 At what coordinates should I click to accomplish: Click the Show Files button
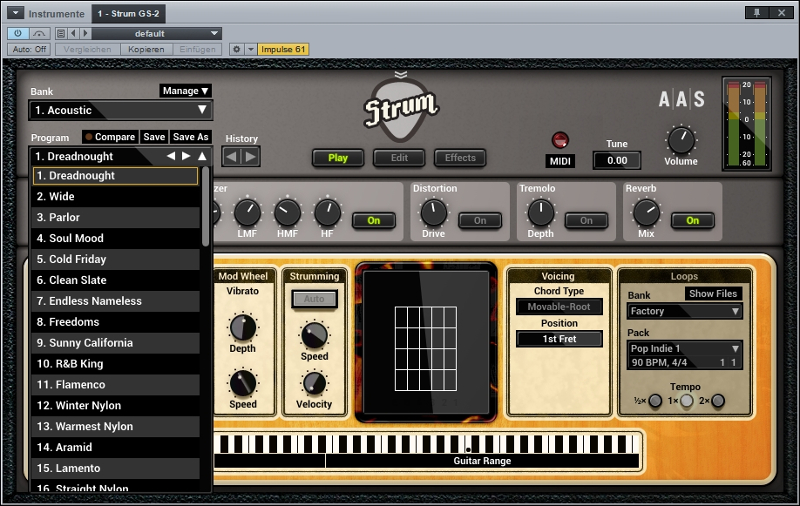coord(713,294)
